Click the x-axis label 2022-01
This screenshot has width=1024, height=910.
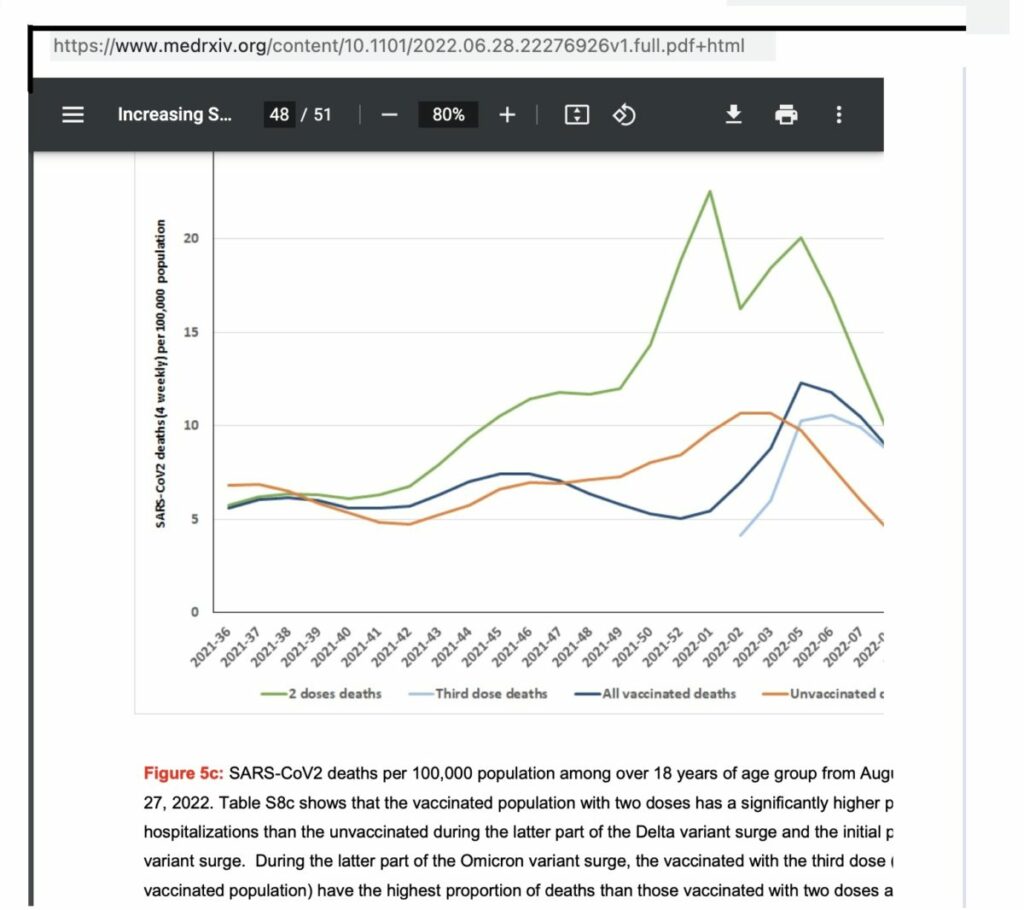[693, 647]
